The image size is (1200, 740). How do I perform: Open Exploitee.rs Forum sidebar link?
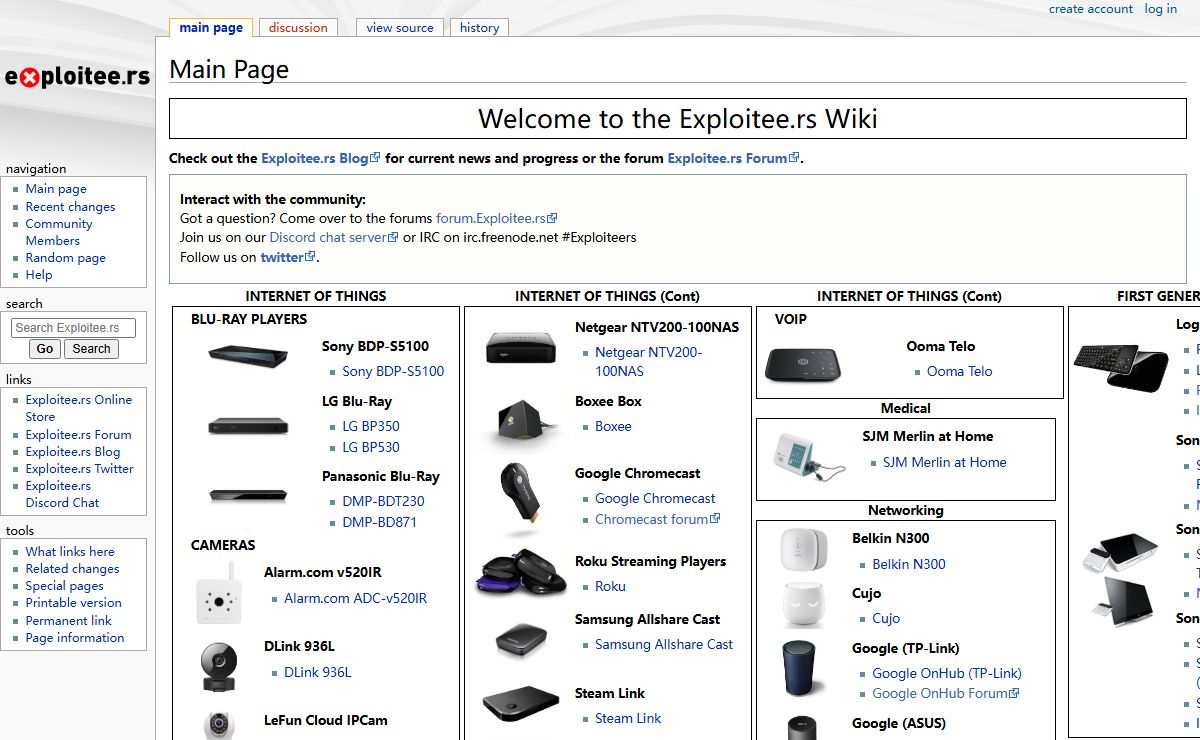coord(78,435)
